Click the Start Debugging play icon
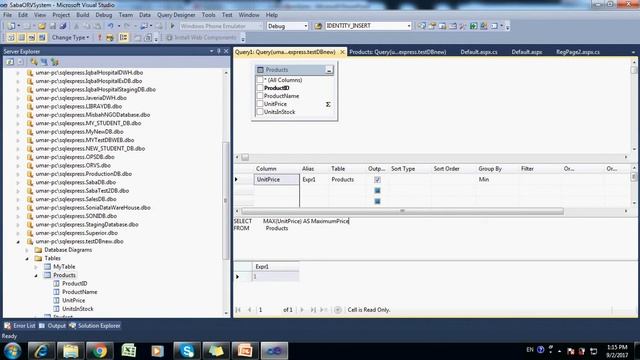Image resolution: width=640 pixels, height=360 pixels. pos(172,26)
